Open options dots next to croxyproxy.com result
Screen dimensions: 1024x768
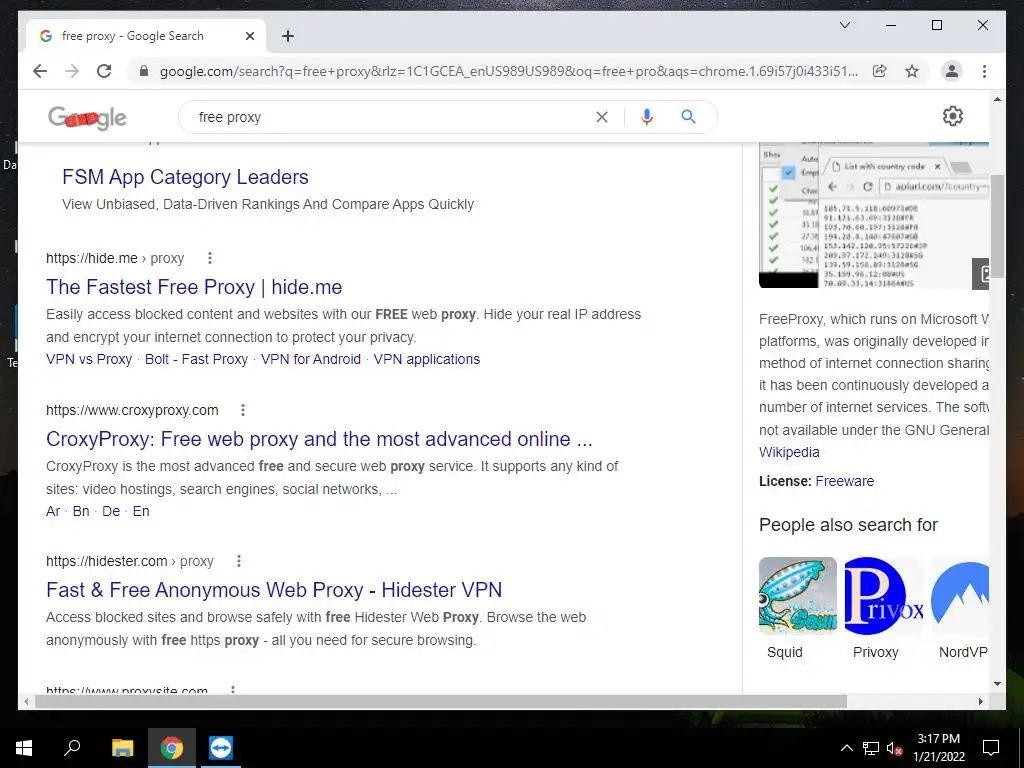[x=243, y=410]
